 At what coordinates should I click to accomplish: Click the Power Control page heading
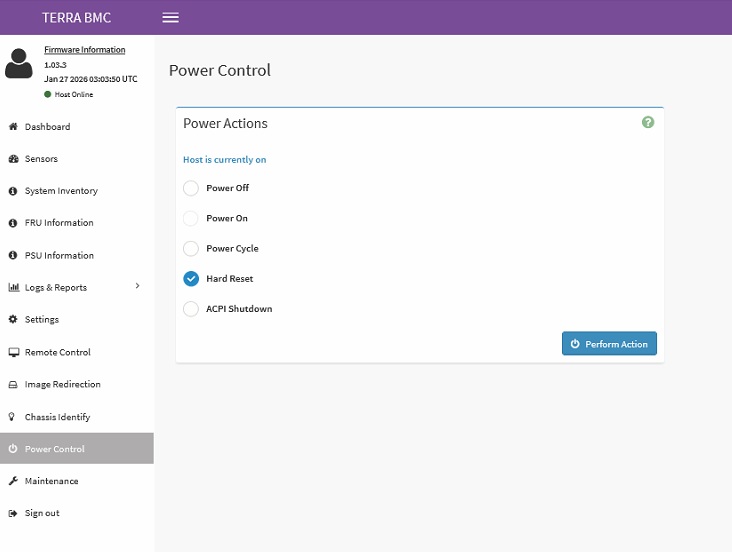[x=220, y=70]
